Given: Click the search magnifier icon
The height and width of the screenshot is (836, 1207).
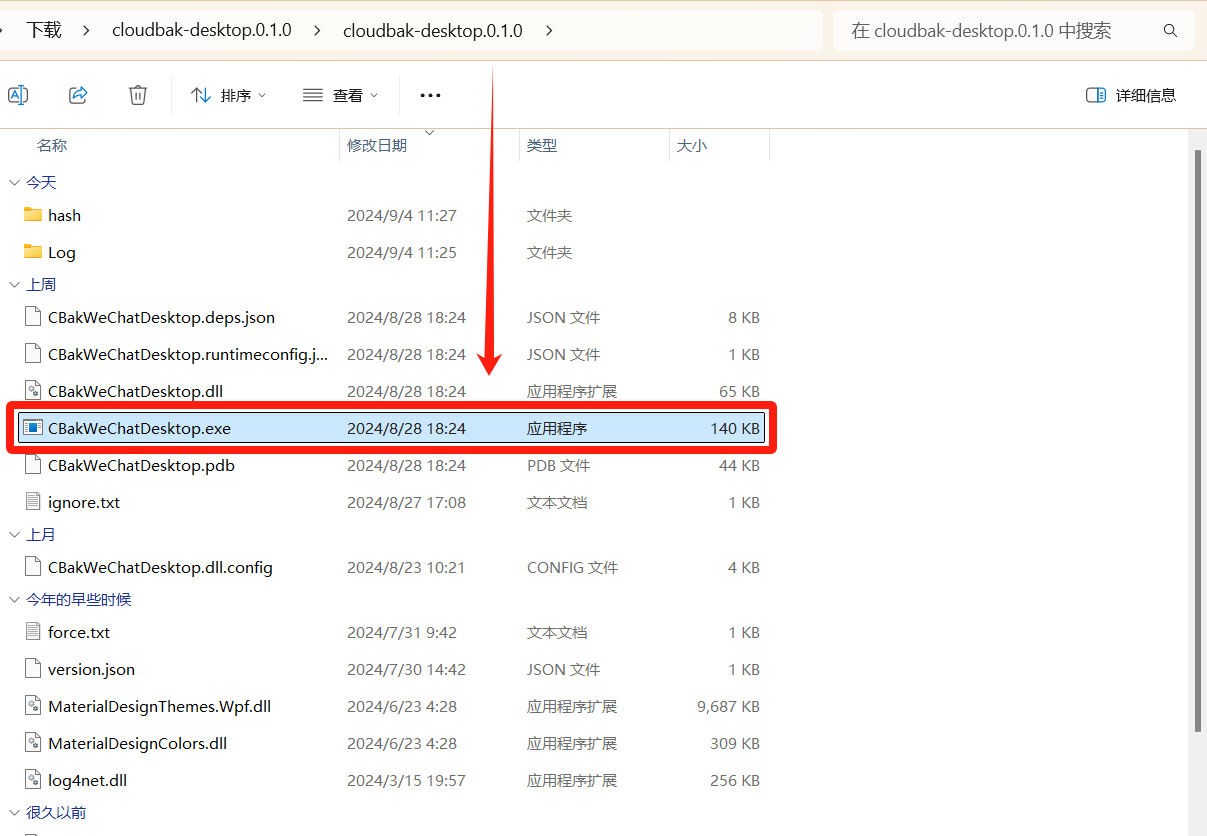Looking at the screenshot, I should click(x=1170, y=31).
